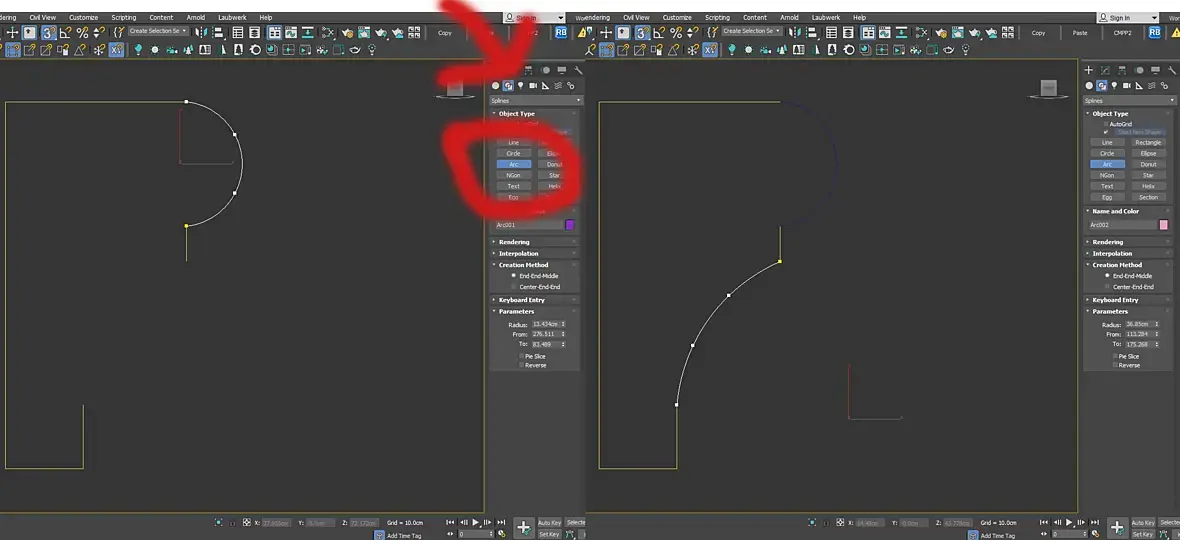Viewport: 1180px width, 540px height.
Task: Open Arnold menu in left window
Action: tap(196, 17)
